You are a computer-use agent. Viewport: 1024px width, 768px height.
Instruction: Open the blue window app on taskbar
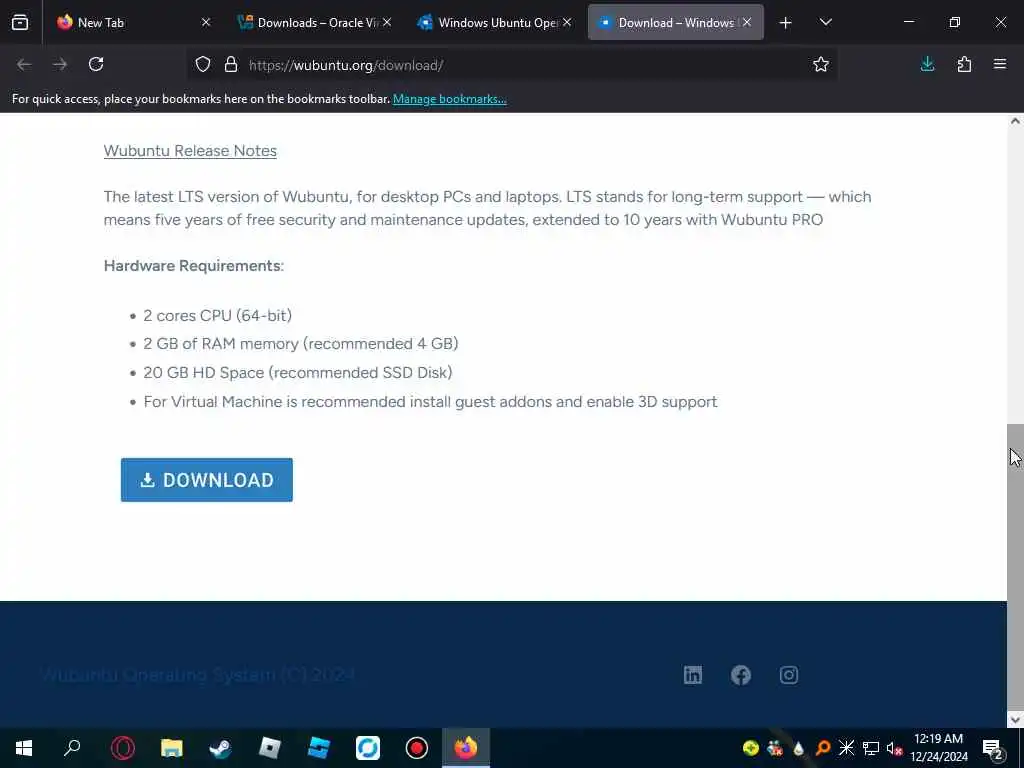click(319, 748)
